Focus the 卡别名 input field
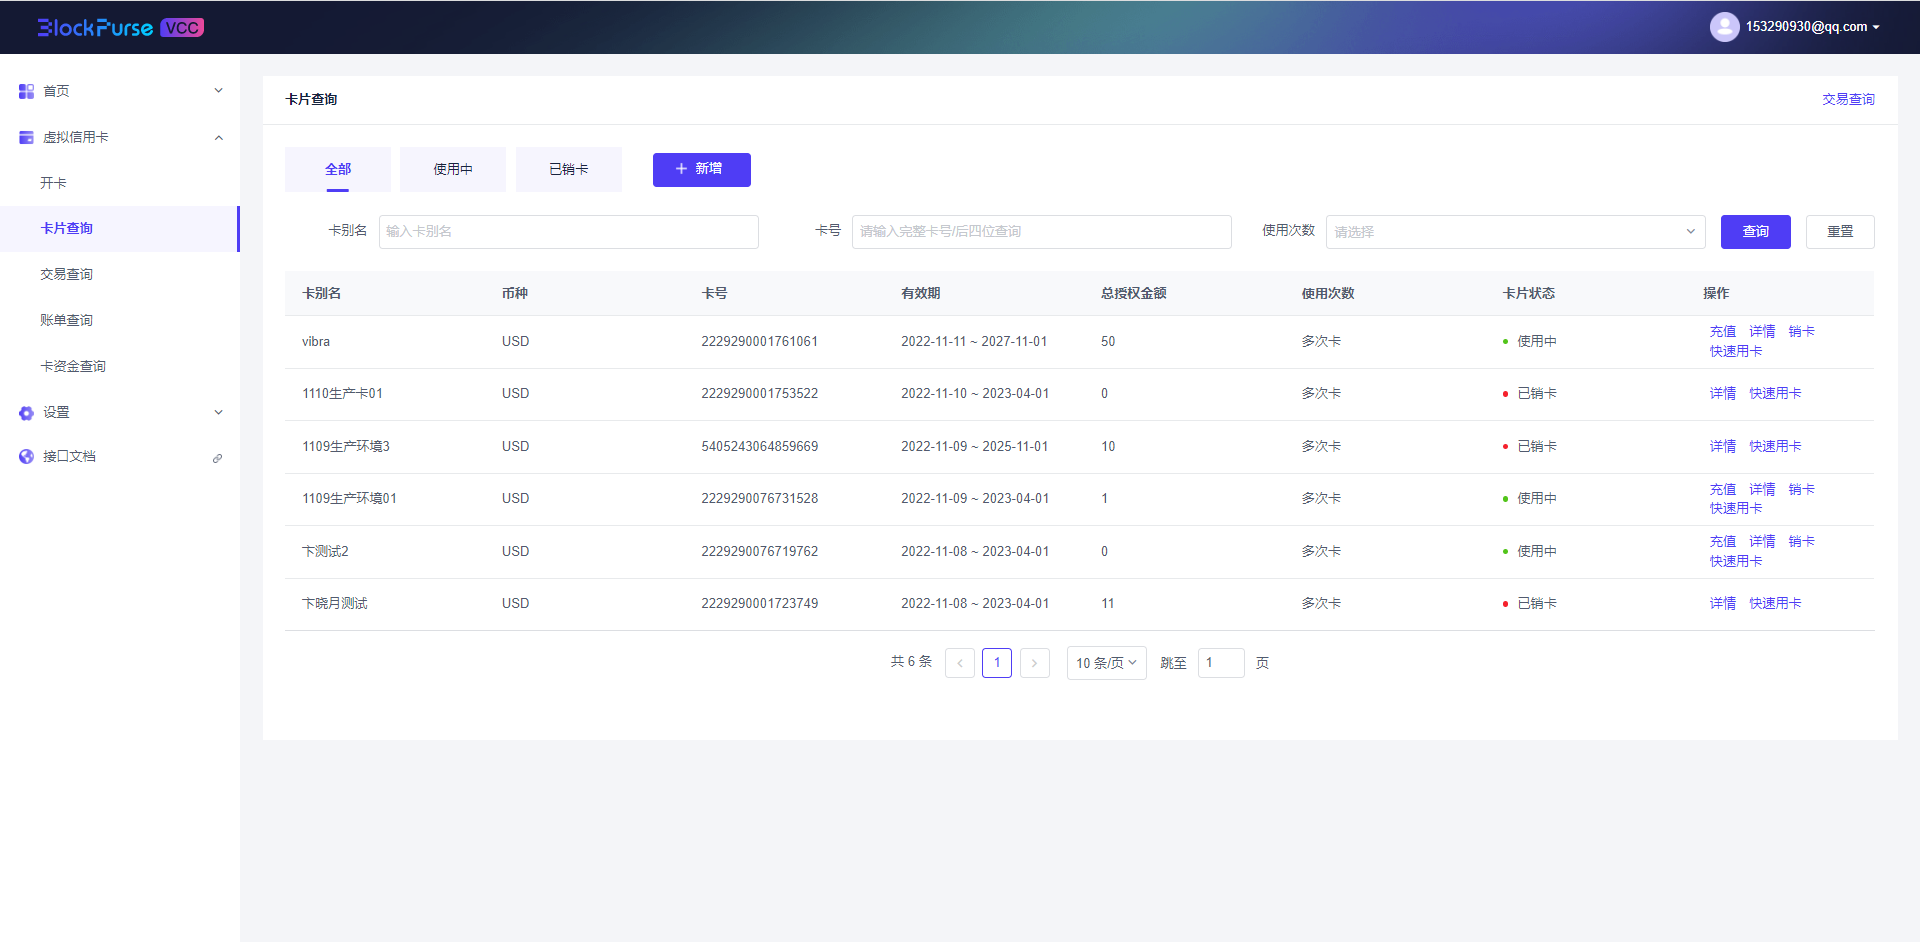 (569, 231)
